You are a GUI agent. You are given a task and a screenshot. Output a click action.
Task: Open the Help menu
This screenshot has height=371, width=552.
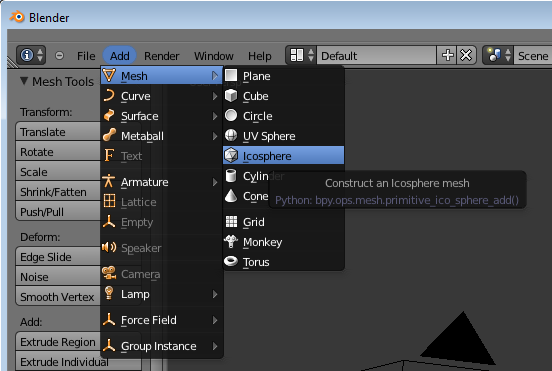click(260, 56)
